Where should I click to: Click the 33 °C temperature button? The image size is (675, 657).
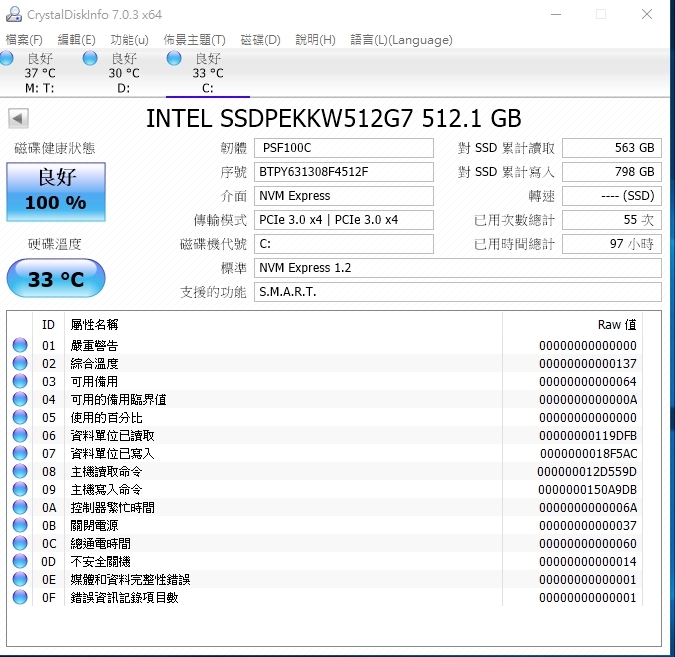[x=56, y=279]
